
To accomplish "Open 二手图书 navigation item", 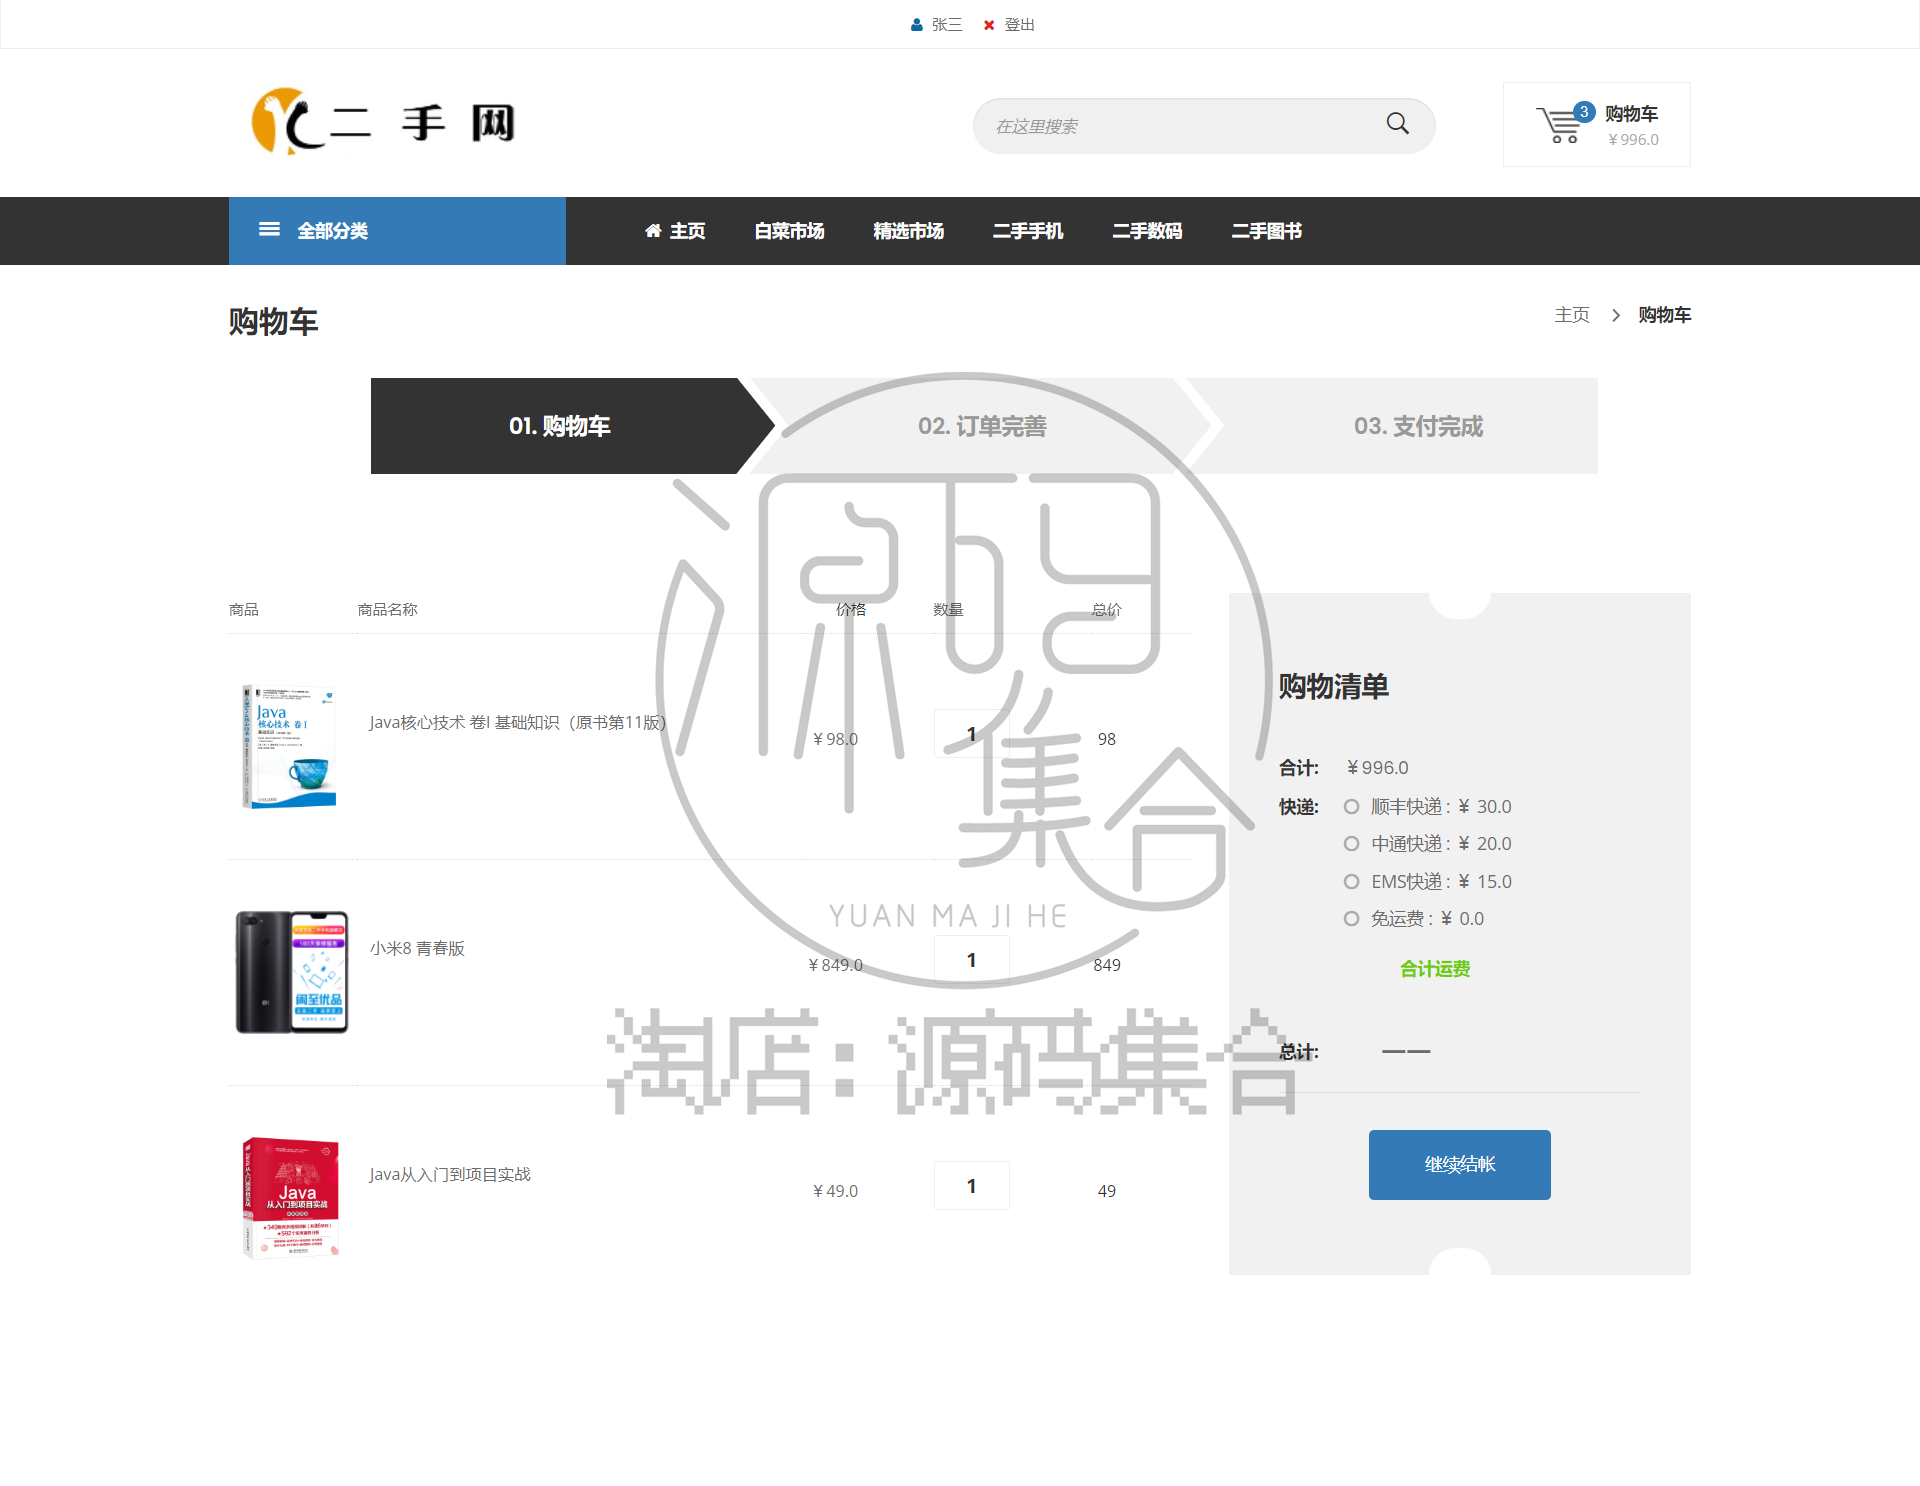I will point(1266,231).
